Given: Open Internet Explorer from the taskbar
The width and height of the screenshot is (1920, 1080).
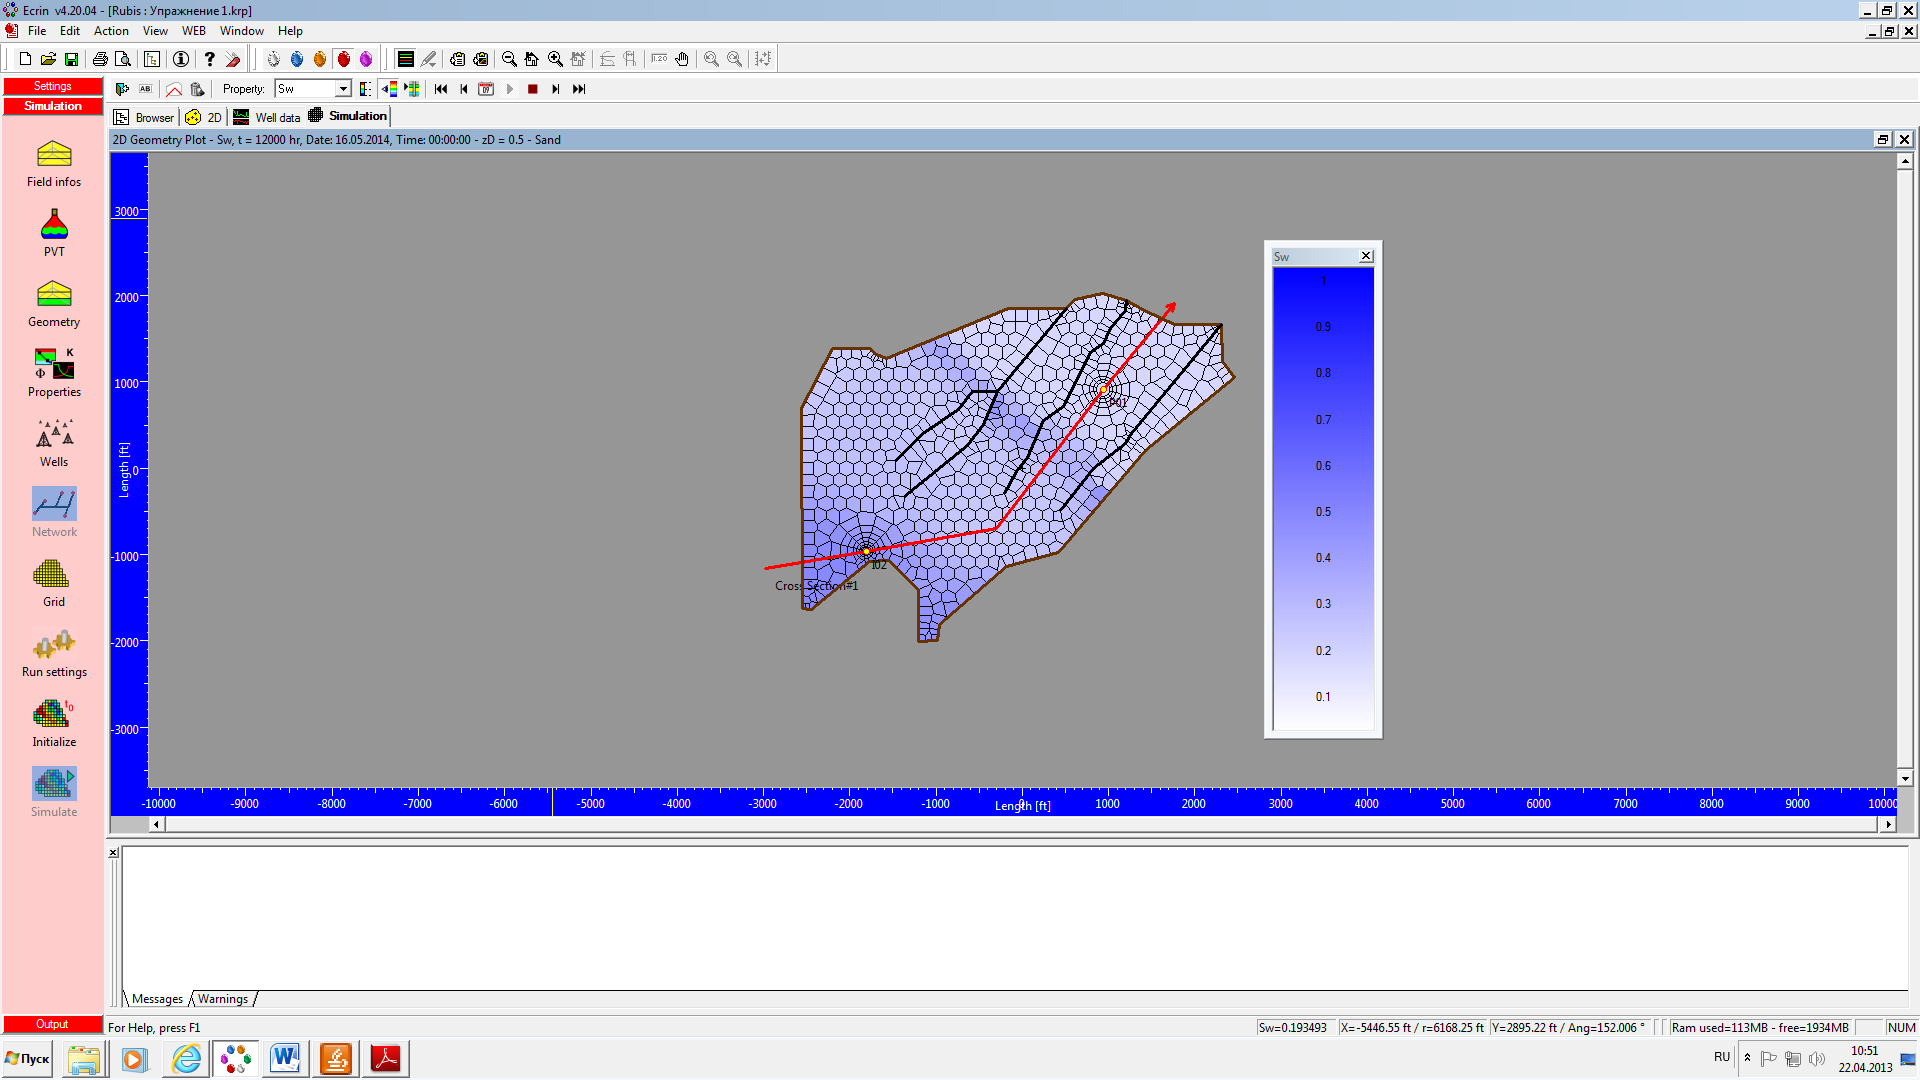Looking at the screenshot, I should click(186, 1059).
